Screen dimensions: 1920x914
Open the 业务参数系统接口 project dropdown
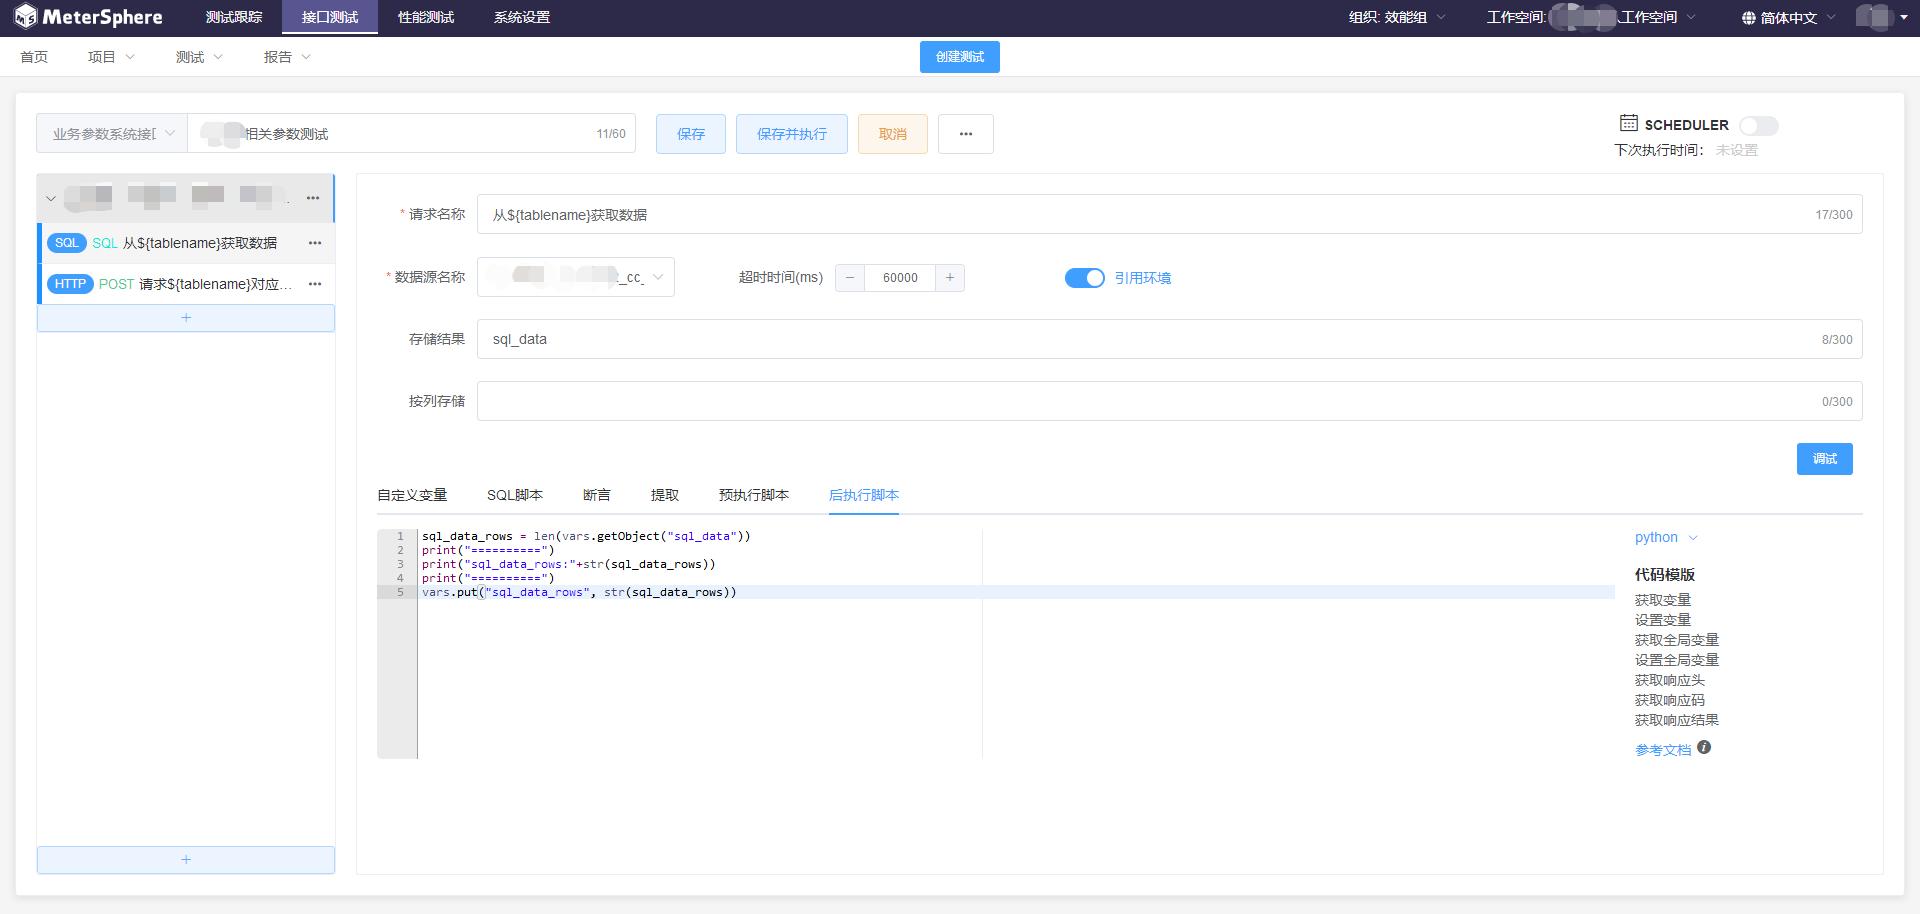(x=112, y=134)
